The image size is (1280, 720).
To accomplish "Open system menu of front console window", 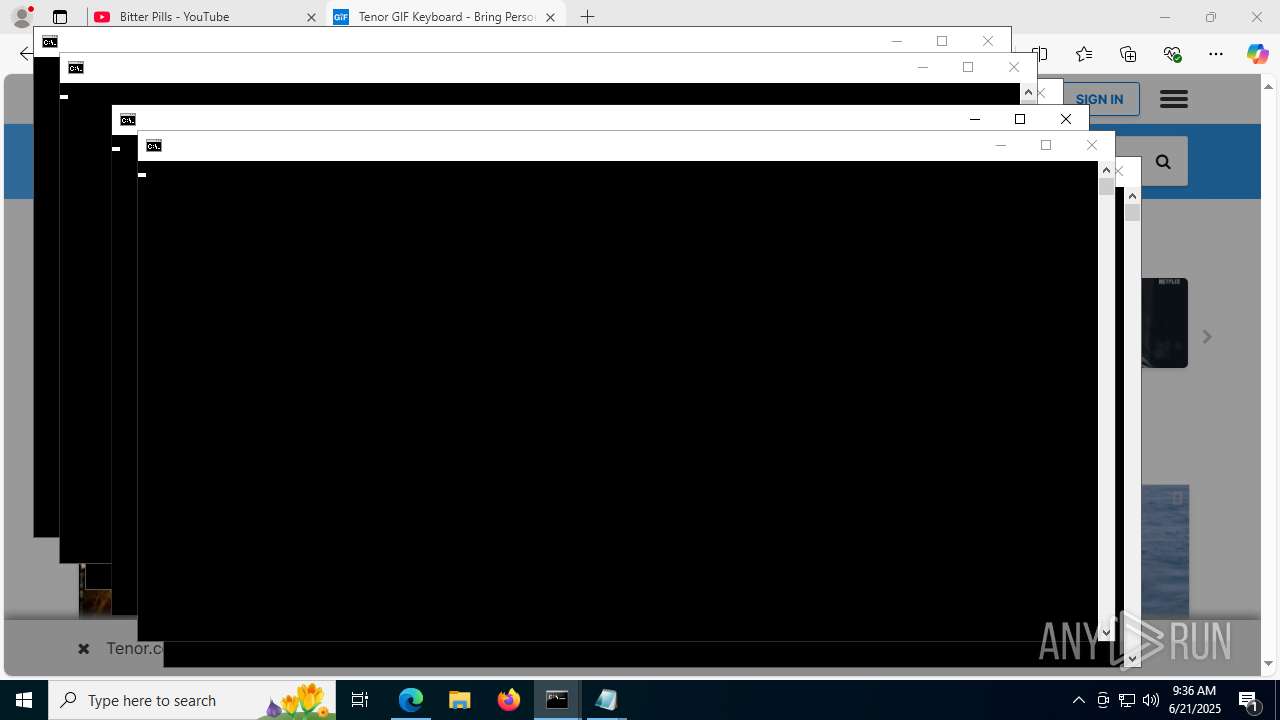I will (x=154, y=145).
